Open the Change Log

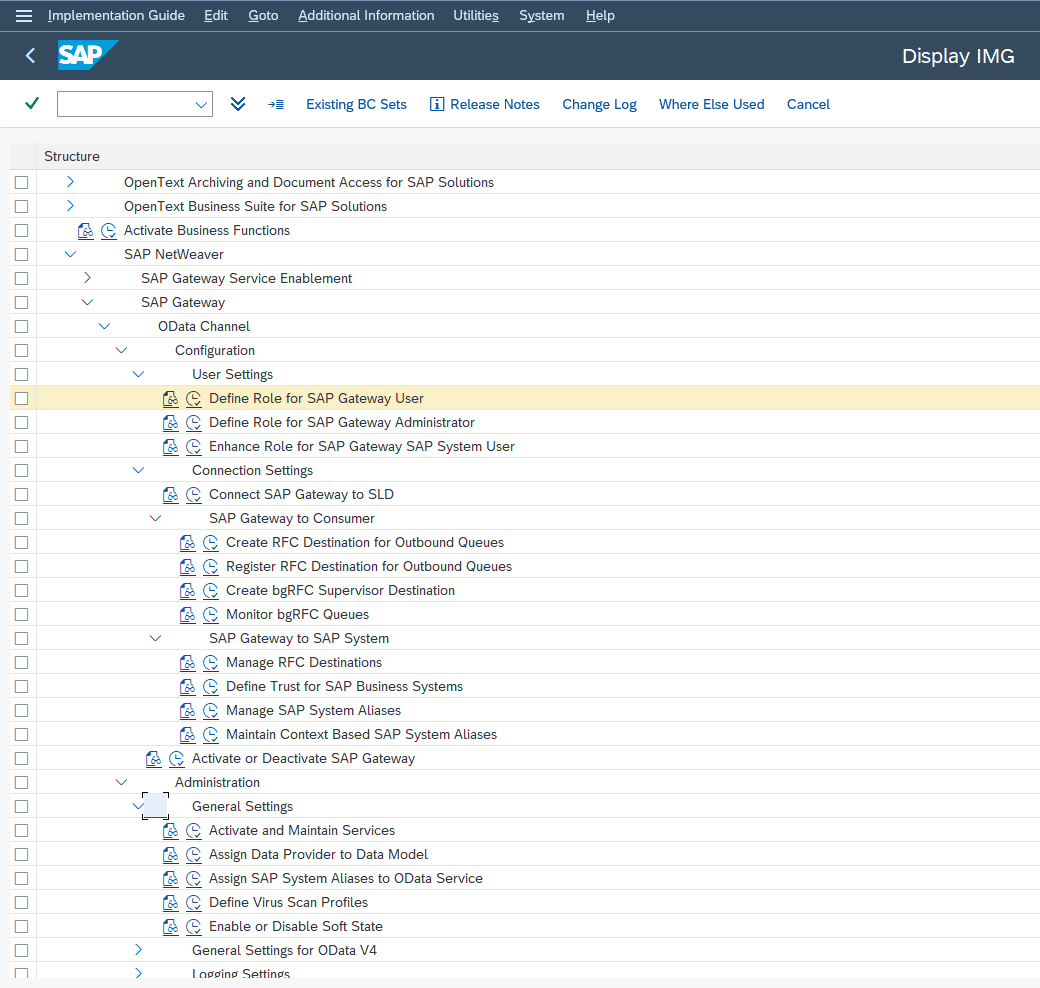coord(600,104)
